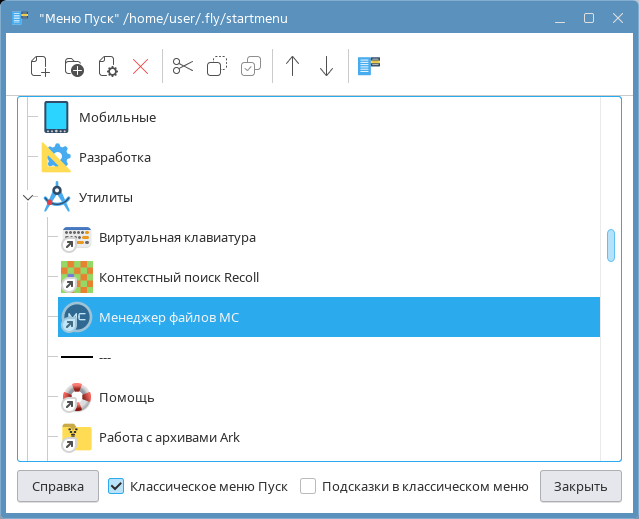Open item properties with the gear icon
Image resolution: width=639 pixels, height=519 pixels.
107,67
